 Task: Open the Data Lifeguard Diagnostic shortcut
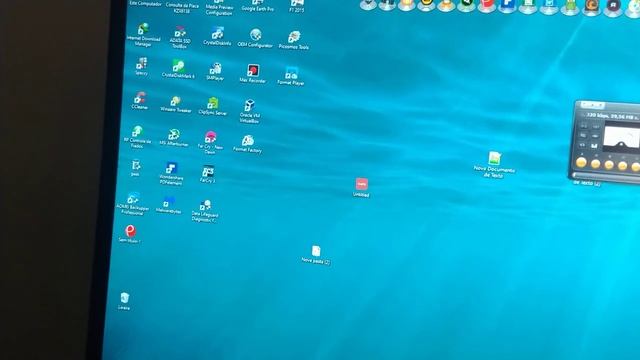(x=205, y=204)
